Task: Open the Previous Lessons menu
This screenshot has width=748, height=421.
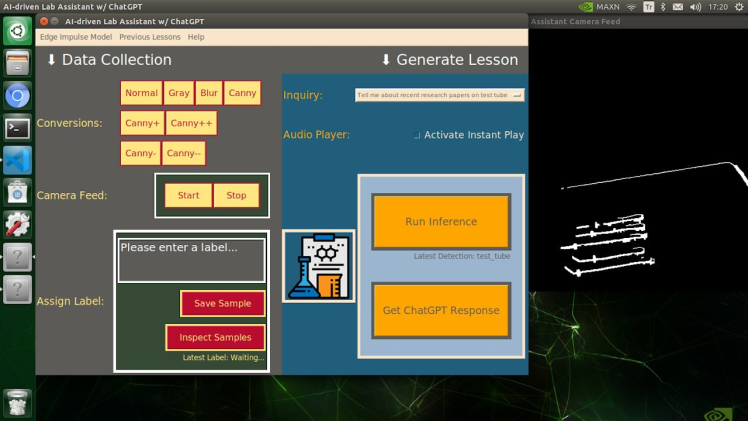Action: pyautogui.click(x=150, y=37)
